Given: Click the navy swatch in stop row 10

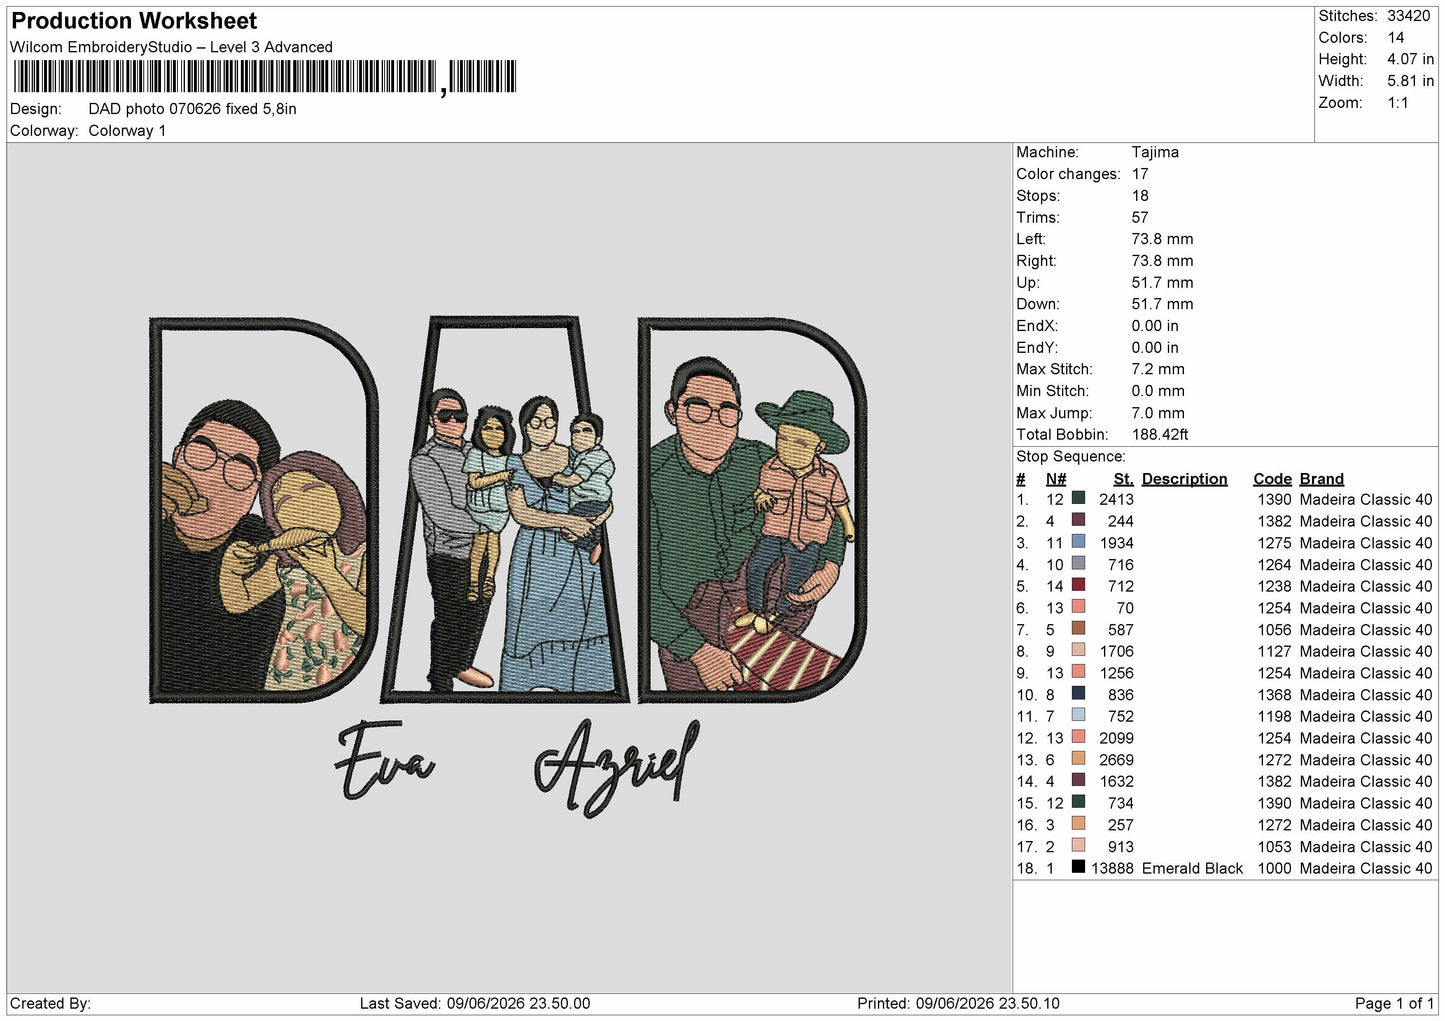Looking at the screenshot, I should coord(1078,693).
